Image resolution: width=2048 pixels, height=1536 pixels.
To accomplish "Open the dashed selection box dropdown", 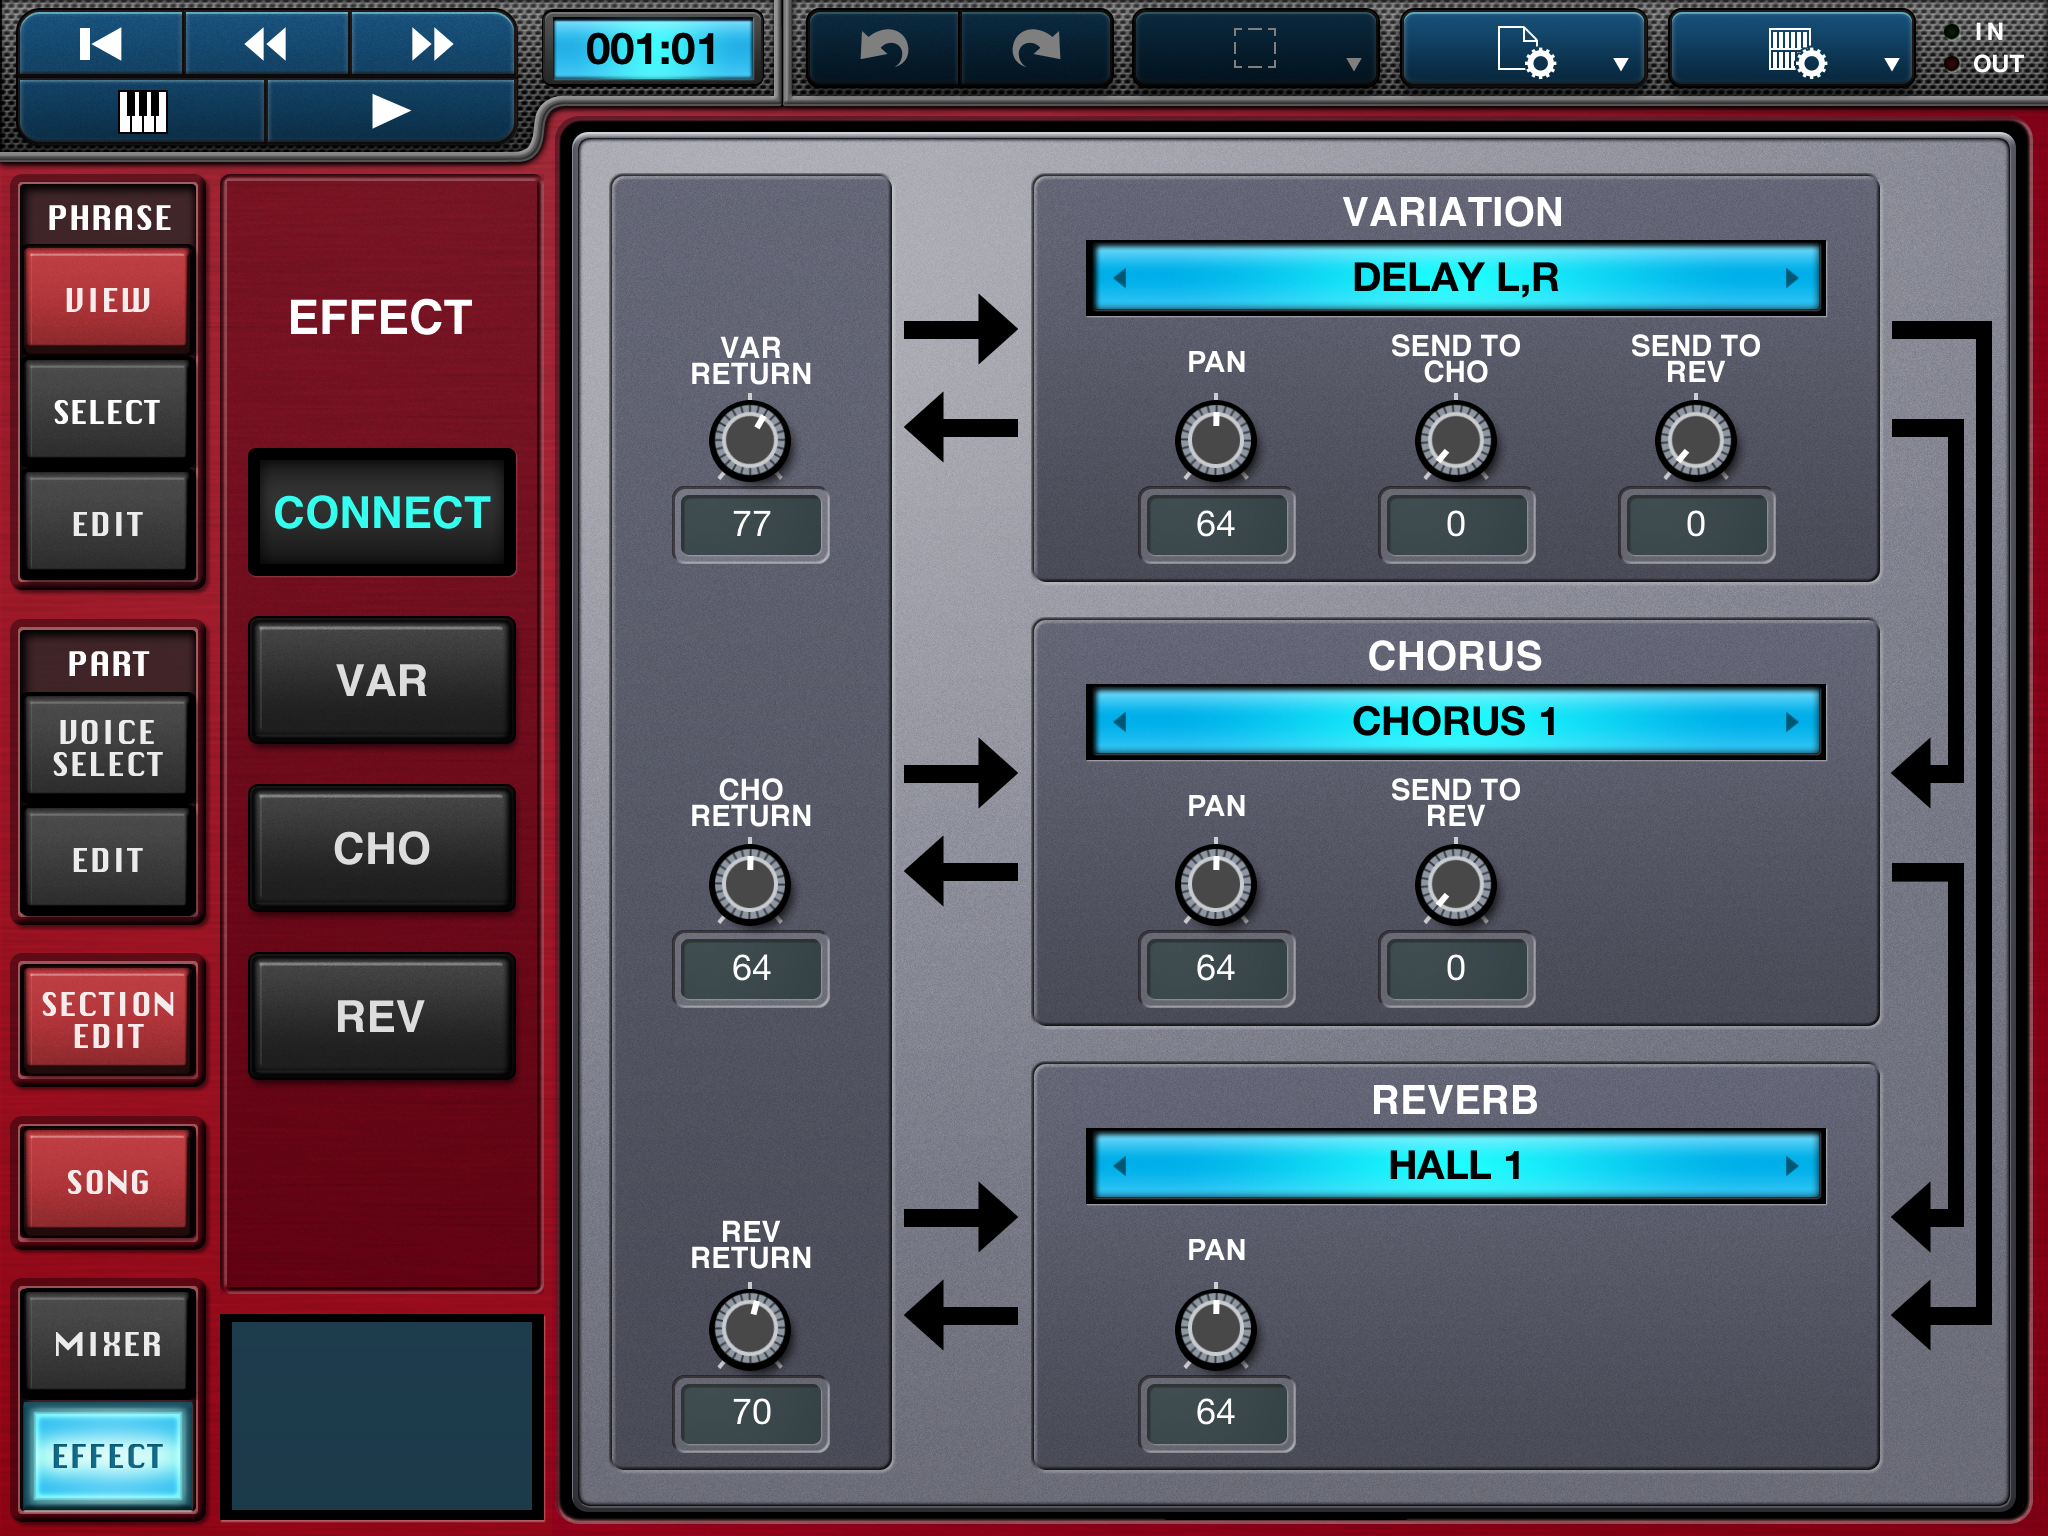I will [1256, 48].
